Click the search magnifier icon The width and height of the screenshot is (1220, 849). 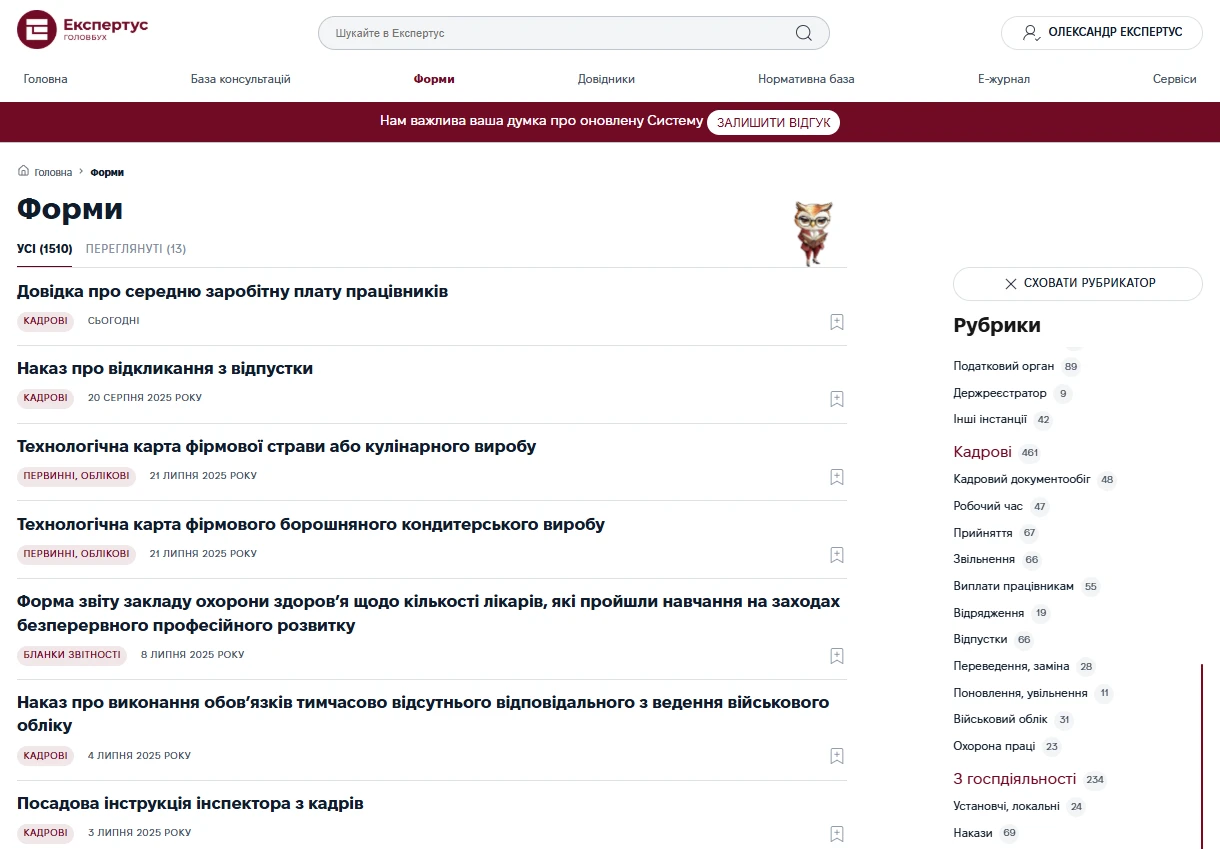[803, 33]
